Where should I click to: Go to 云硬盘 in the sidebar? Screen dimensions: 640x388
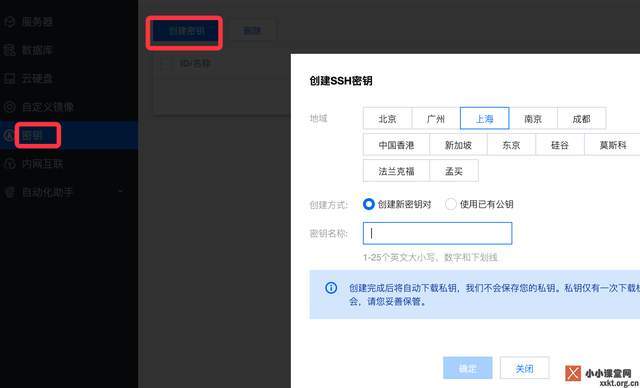tap(37, 78)
